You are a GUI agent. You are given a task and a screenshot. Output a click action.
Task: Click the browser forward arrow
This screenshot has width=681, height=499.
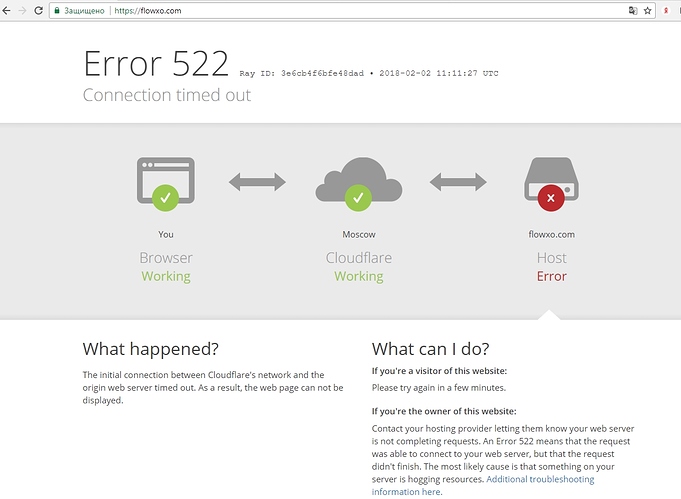[x=22, y=11]
